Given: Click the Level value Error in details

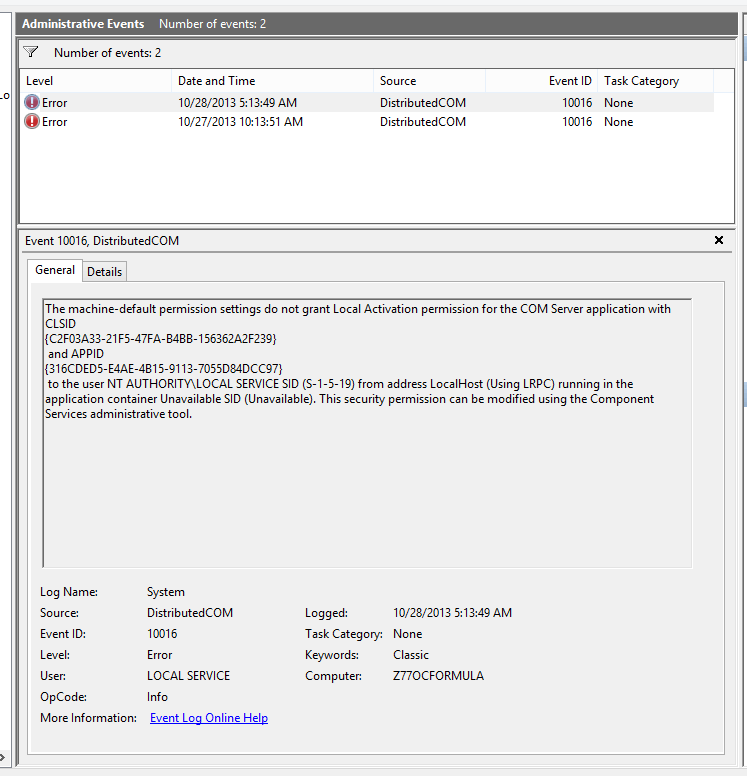Looking at the screenshot, I should coord(159,655).
